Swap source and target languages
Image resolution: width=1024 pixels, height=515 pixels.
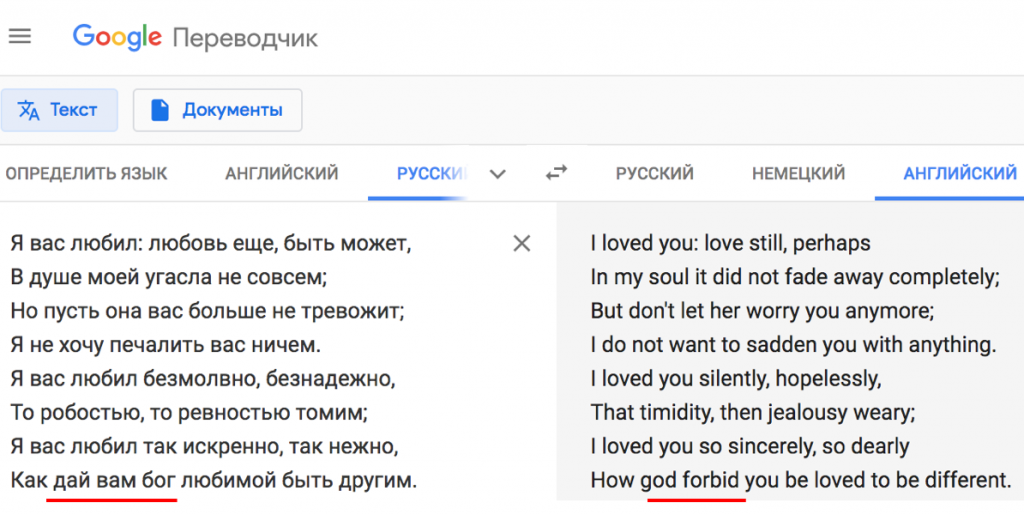coord(556,174)
